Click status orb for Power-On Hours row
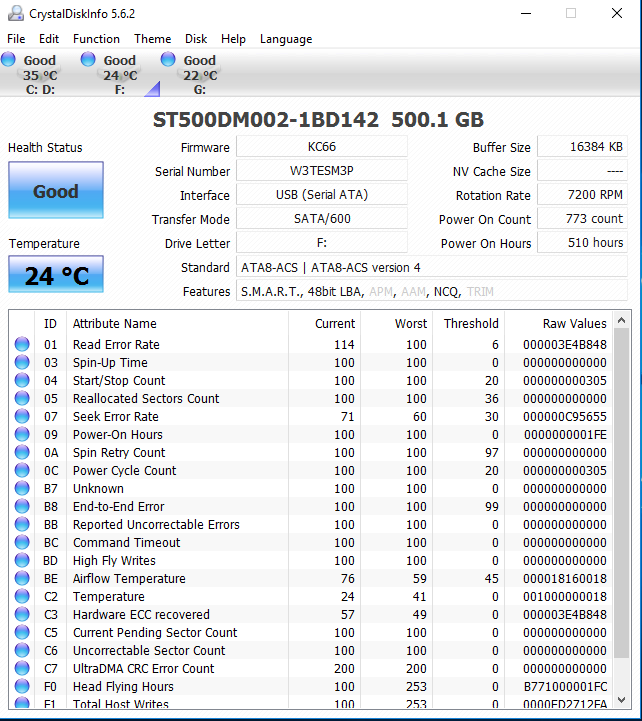Image resolution: width=642 pixels, height=721 pixels. (22, 434)
